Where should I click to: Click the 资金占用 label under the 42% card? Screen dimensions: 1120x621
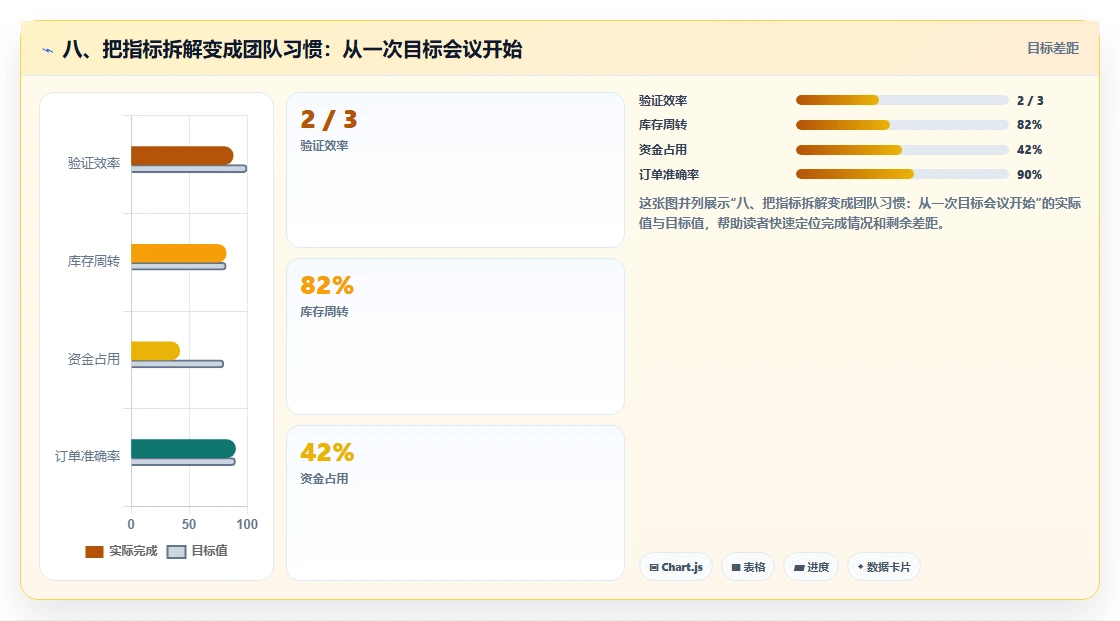point(324,479)
